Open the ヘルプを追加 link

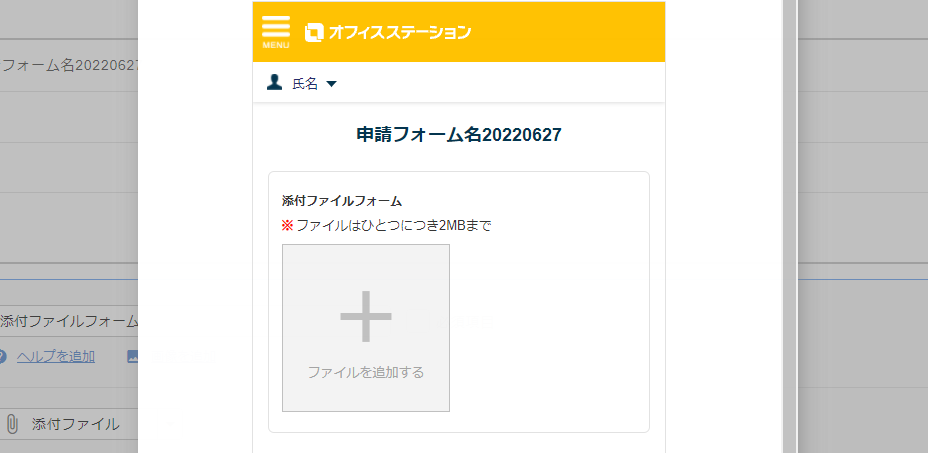coord(56,356)
